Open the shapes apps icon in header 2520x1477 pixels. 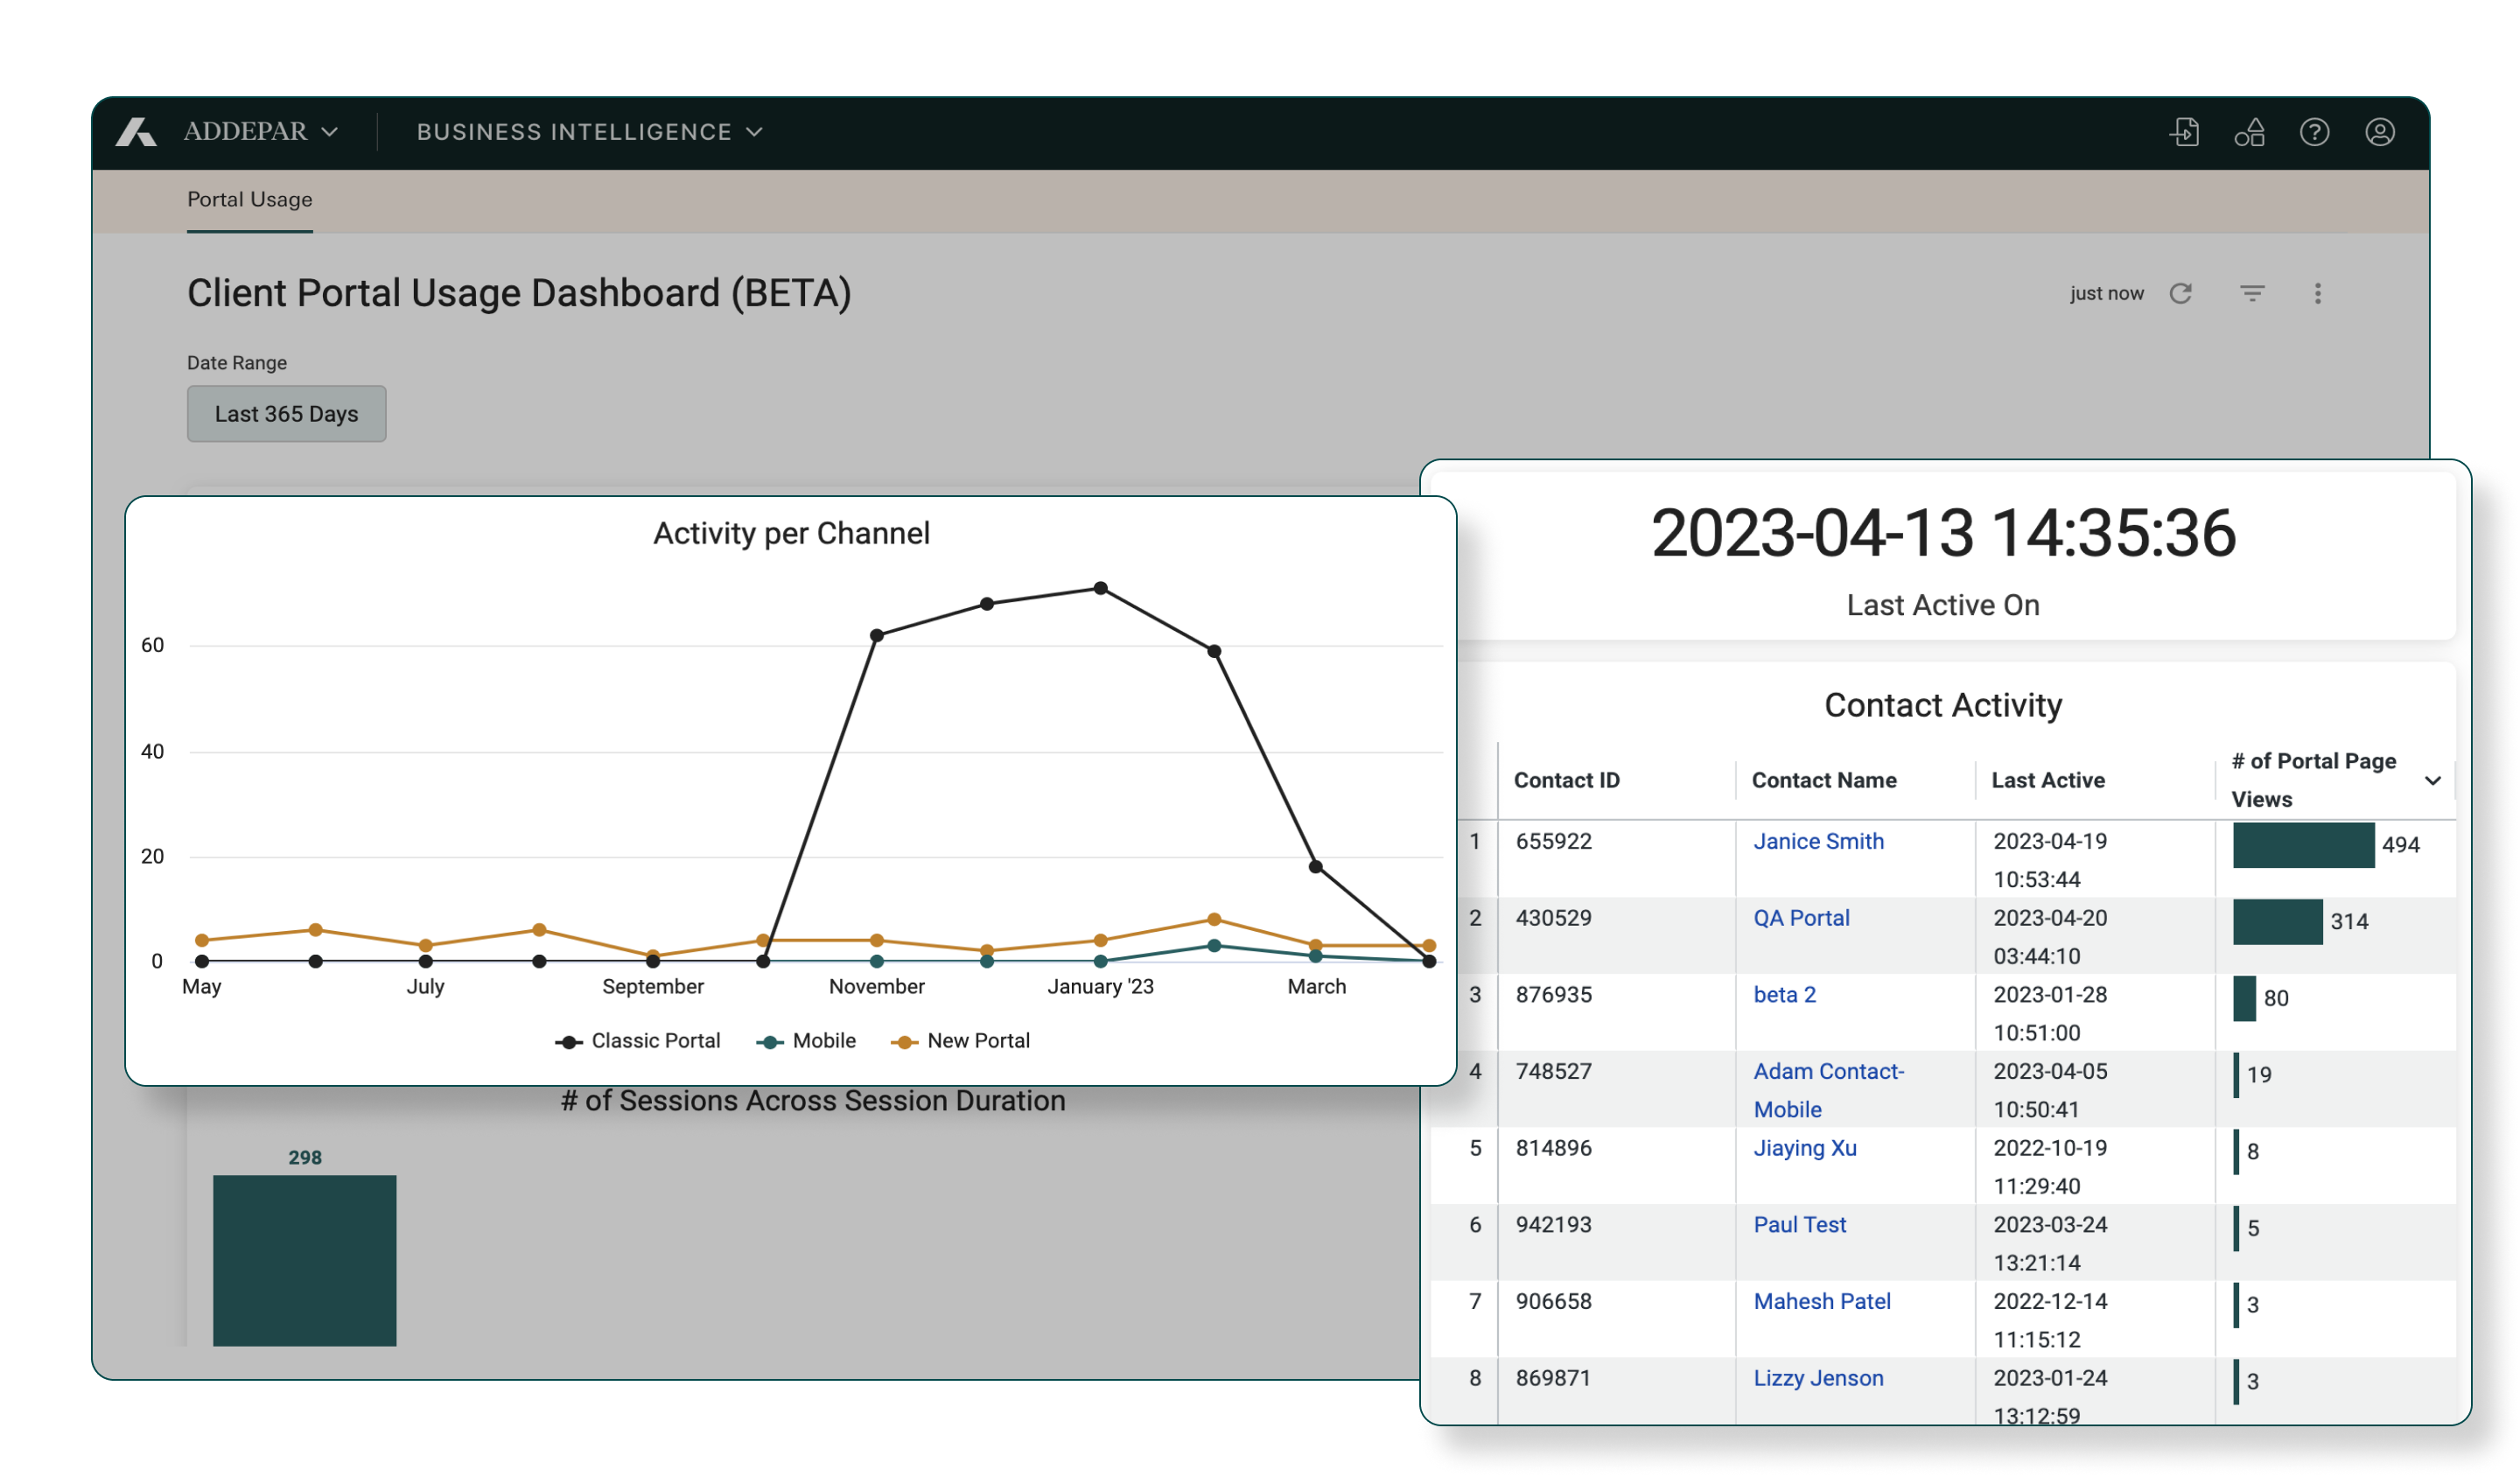(x=2249, y=132)
